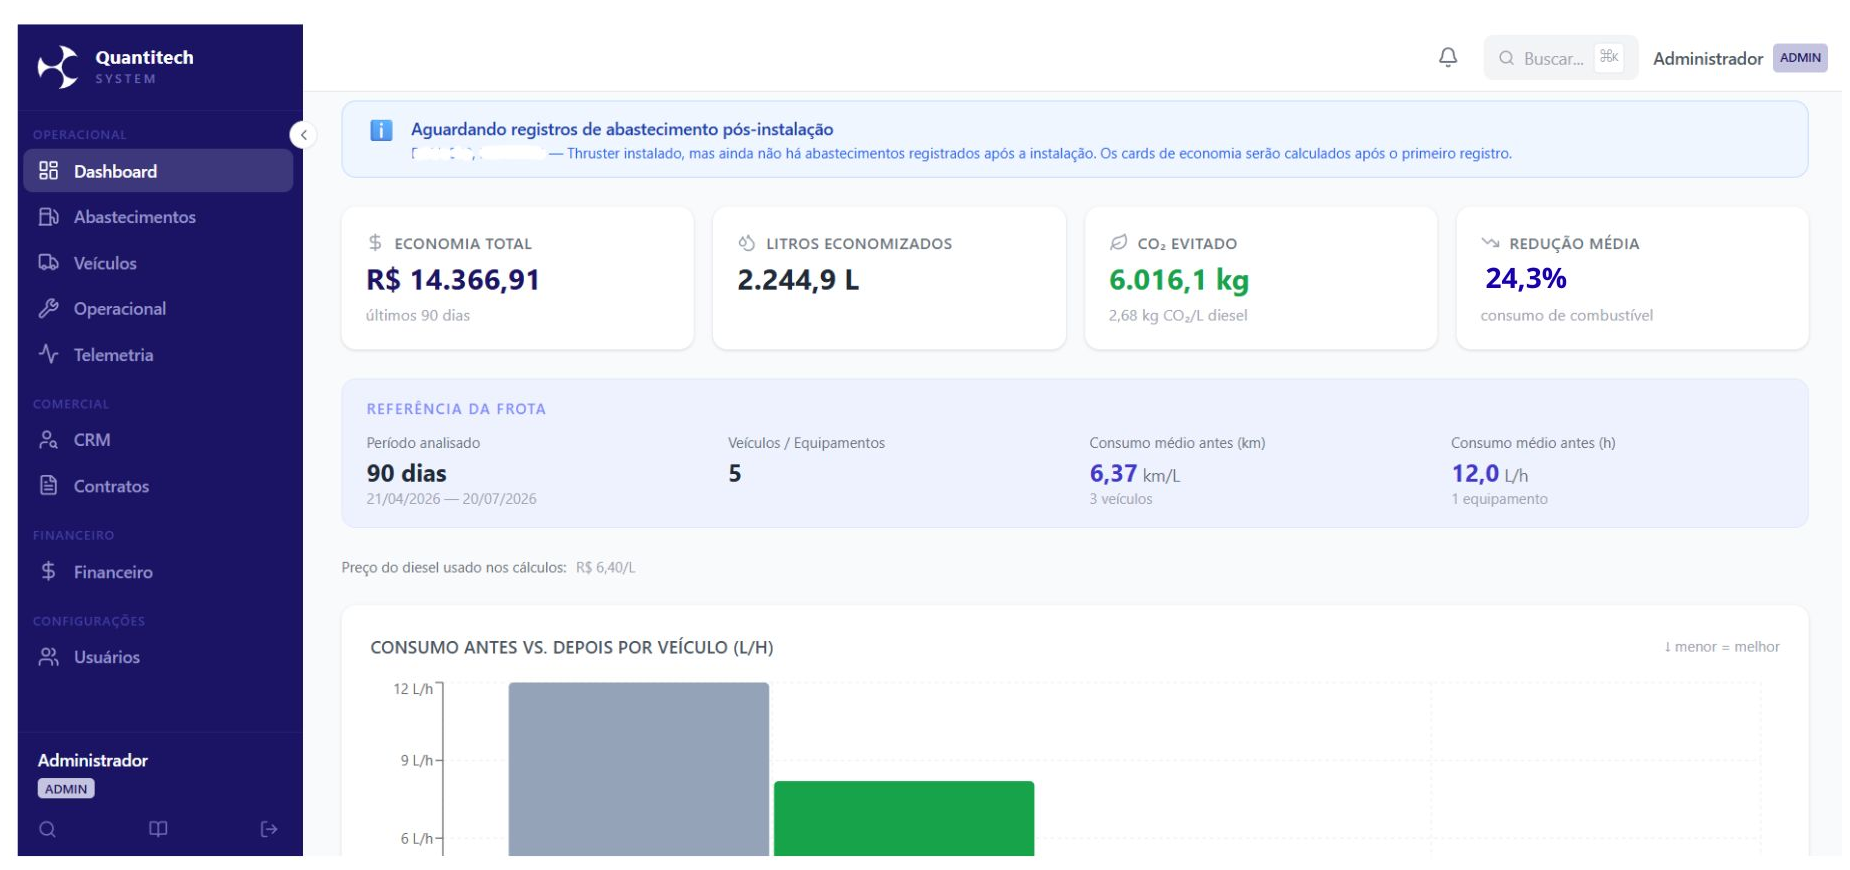
Task: Click the blue info icon in the banner
Action: 381,130
